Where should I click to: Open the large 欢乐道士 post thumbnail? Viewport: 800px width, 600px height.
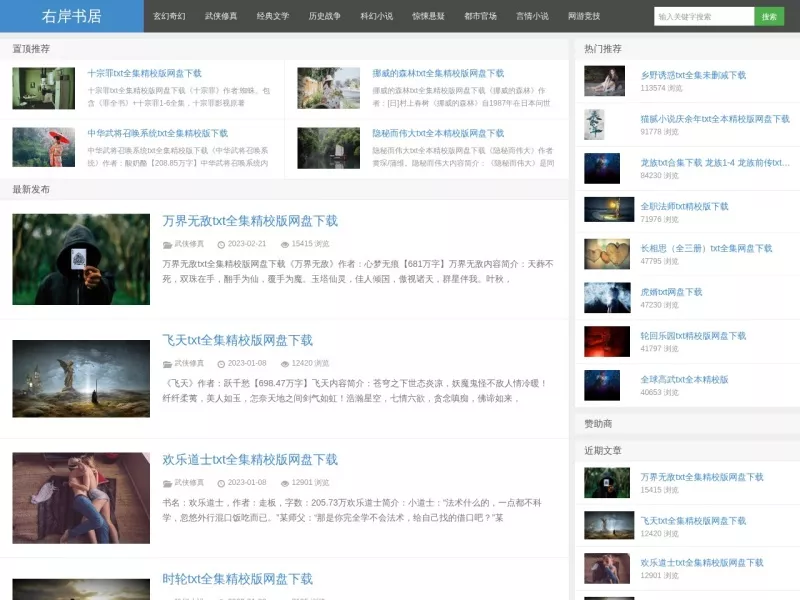[81, 498]
